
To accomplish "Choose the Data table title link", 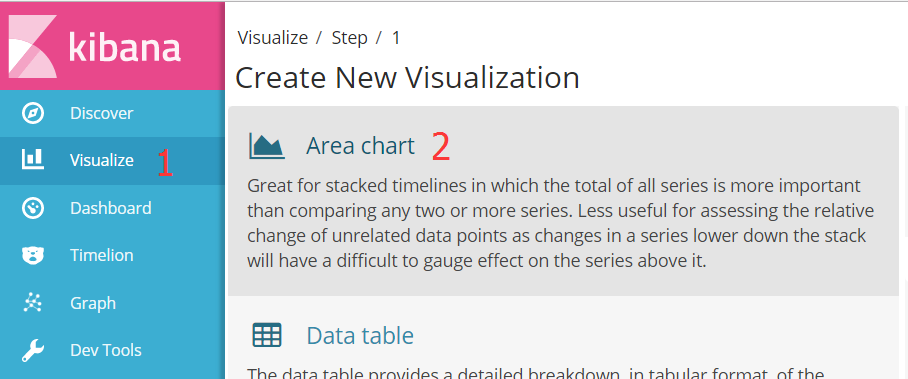I will 360,336.
